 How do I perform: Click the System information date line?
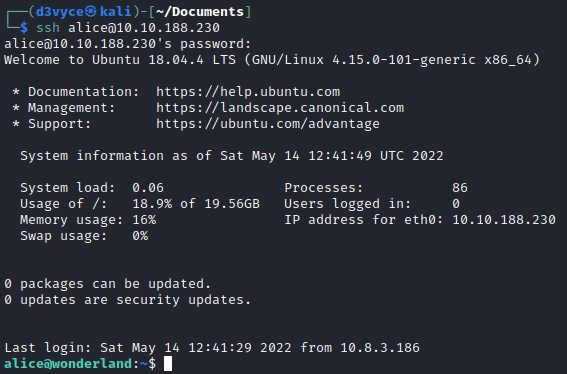231,156
